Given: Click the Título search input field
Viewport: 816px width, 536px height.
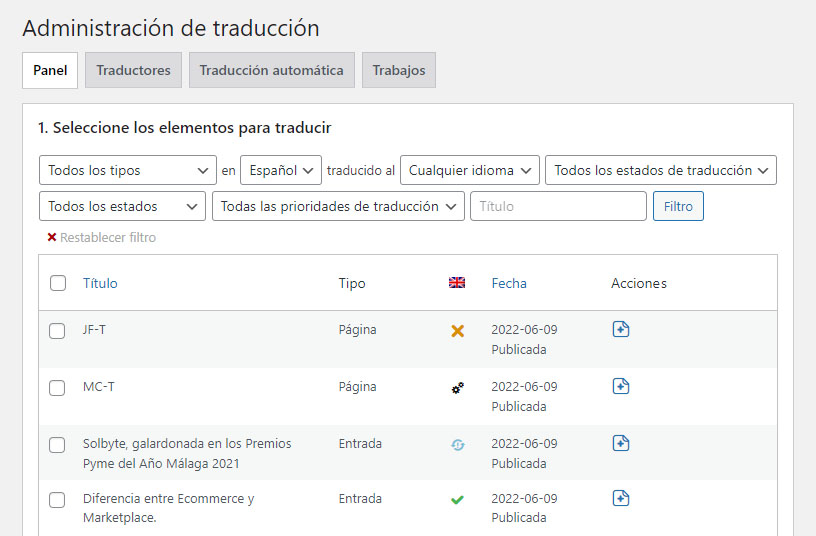Looking at the screenshot, I should click(558, 206).
